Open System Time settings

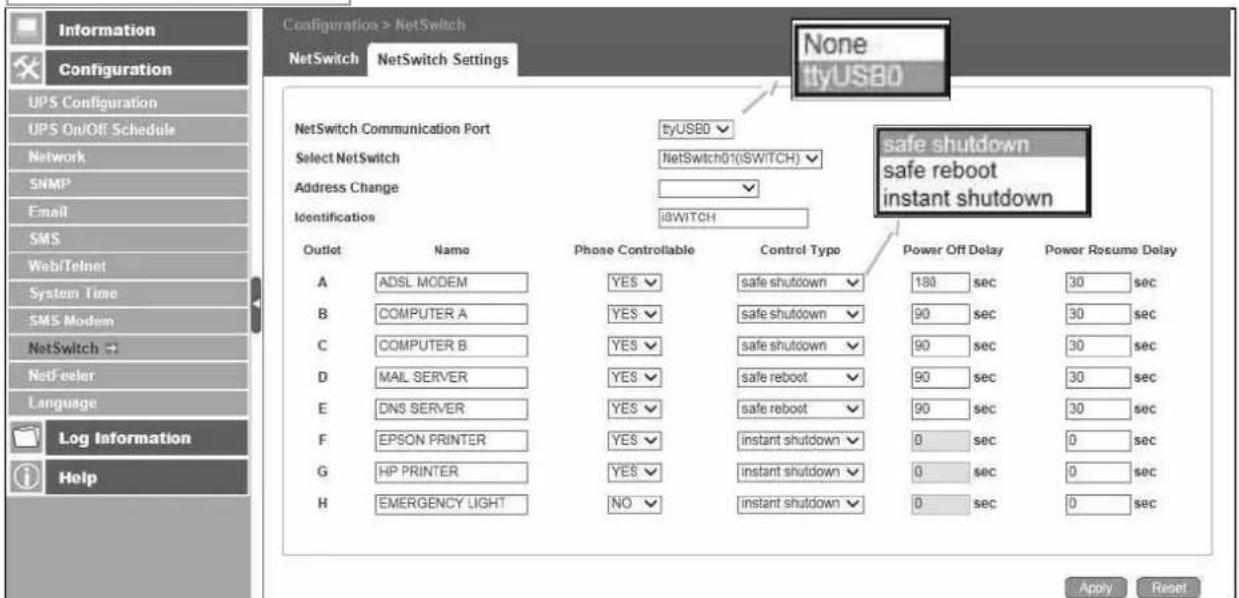click(126, 293)
